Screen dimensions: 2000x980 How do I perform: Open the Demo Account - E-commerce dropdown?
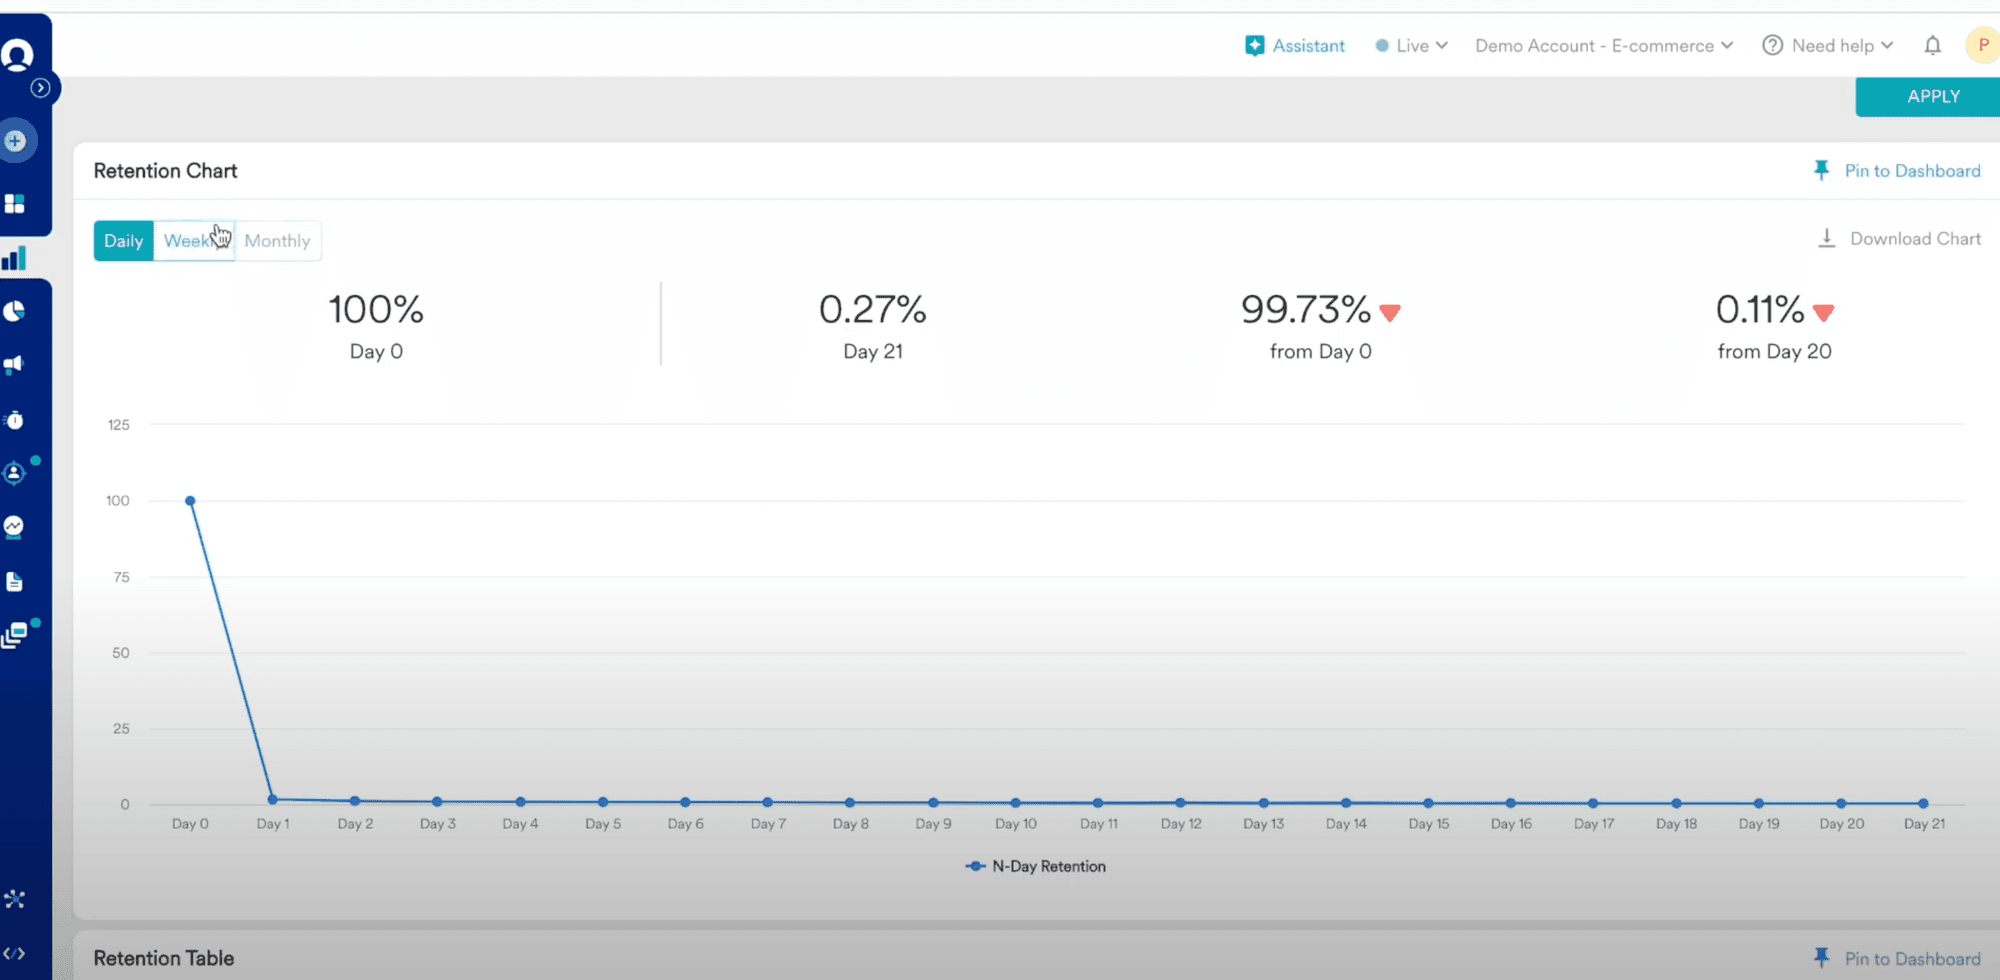click(1604, 46)
